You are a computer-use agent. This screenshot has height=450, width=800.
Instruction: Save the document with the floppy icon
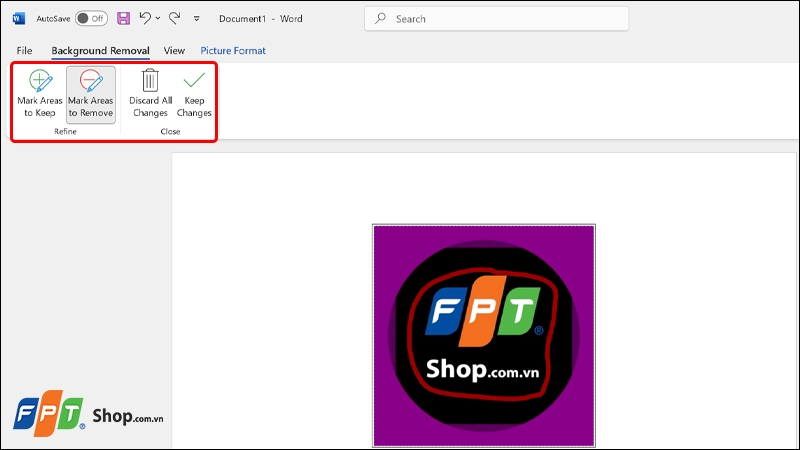123,19
